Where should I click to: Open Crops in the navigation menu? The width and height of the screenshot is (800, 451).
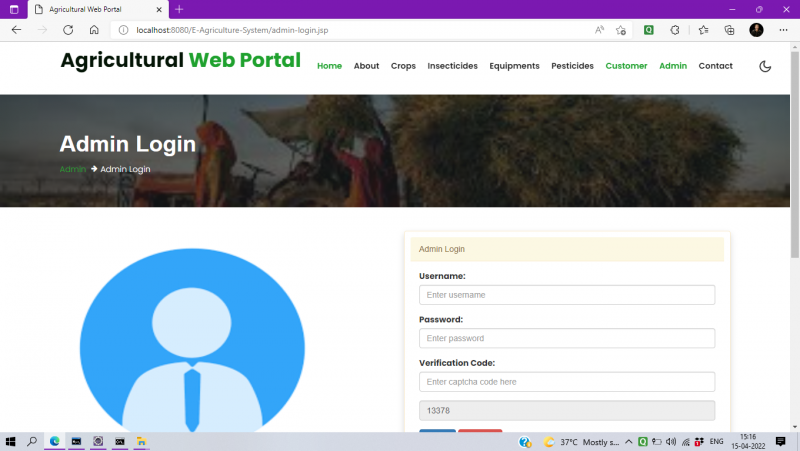(x=403, y=66)
